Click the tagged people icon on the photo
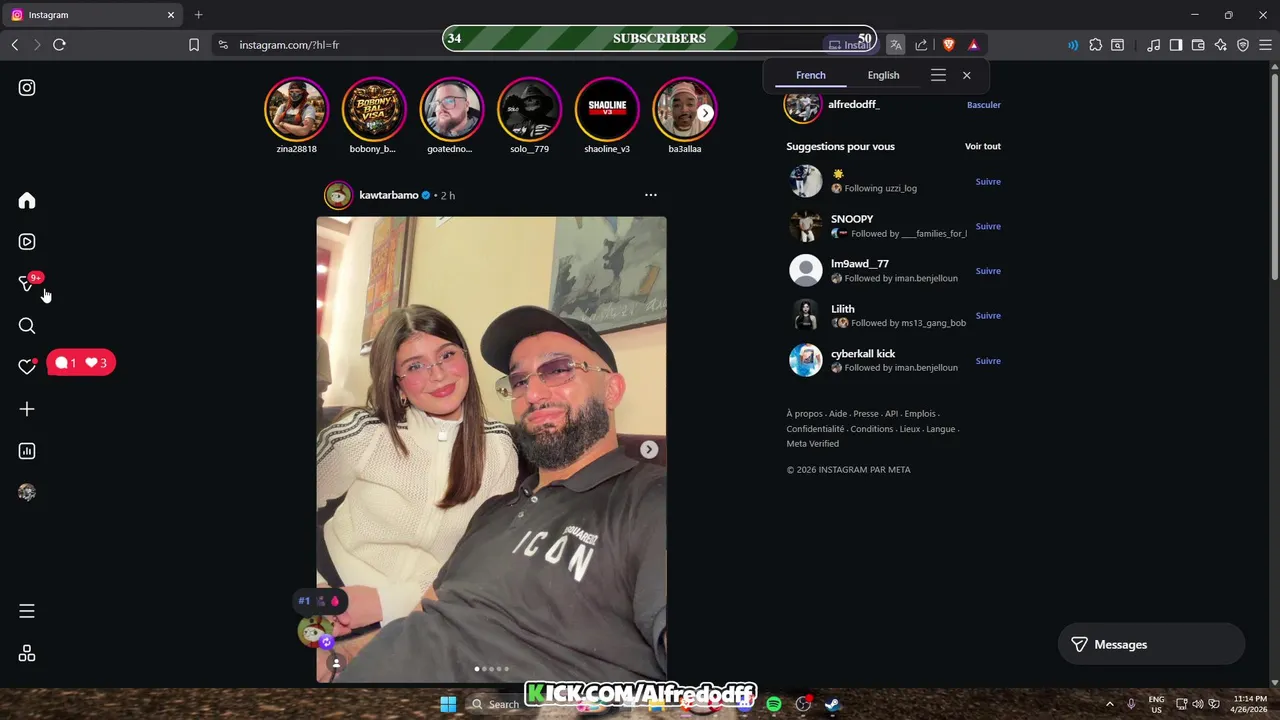 point(336,663)
